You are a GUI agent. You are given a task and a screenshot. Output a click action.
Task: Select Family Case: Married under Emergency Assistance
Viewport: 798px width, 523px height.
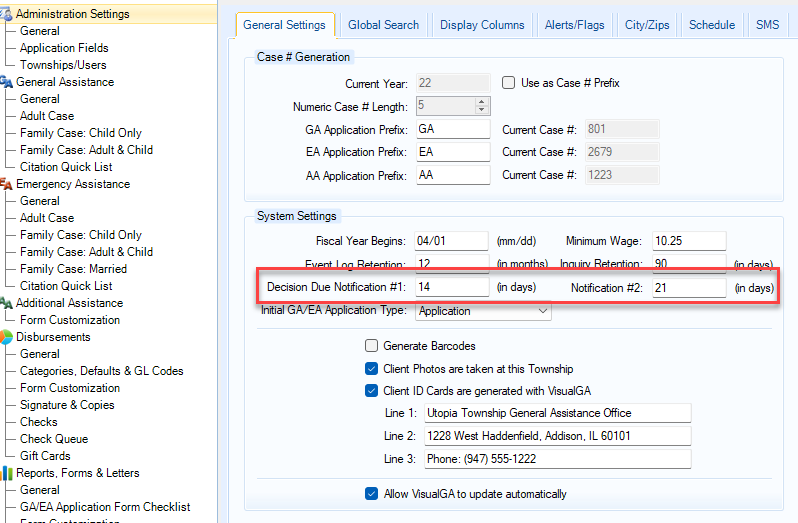(73, 269)
